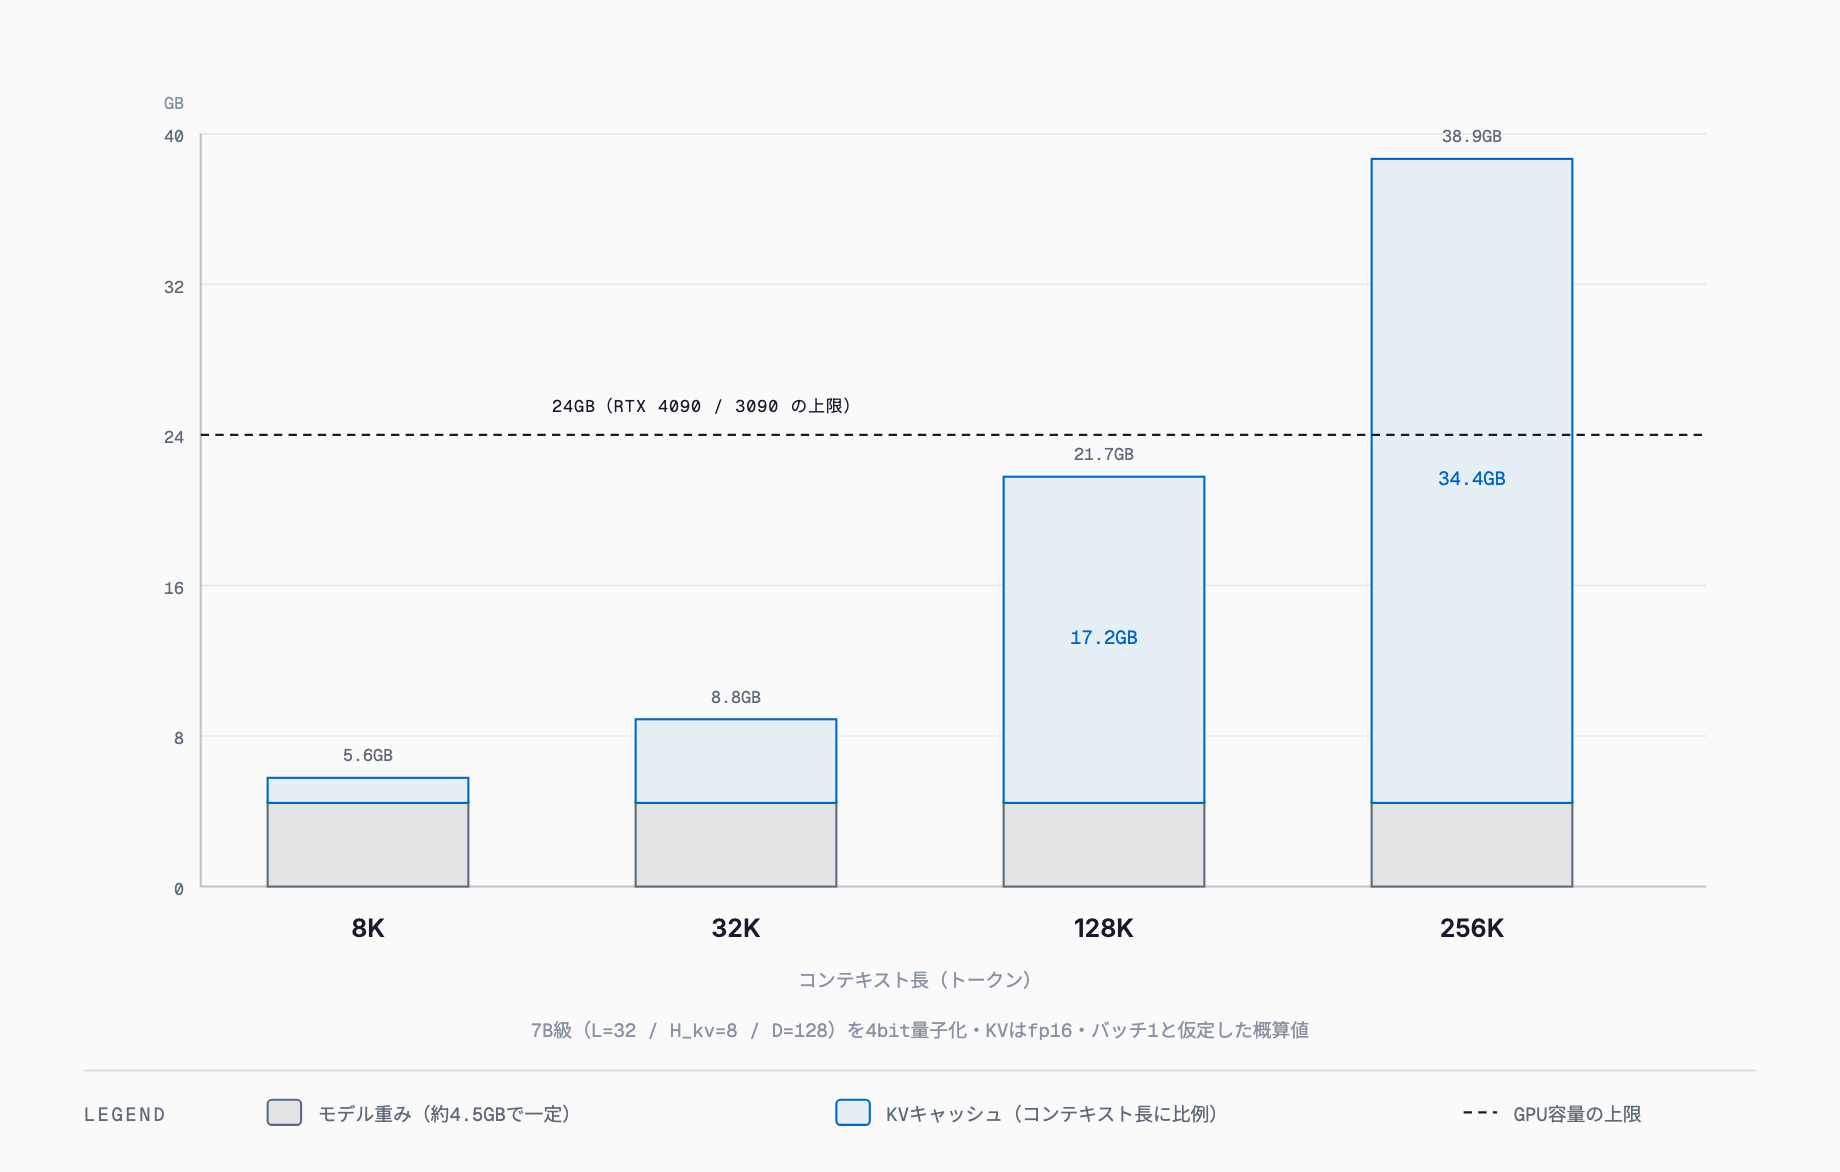
Task: Click the dashed GPU limit legend icon
Action: click(x=1480, y=1113)
